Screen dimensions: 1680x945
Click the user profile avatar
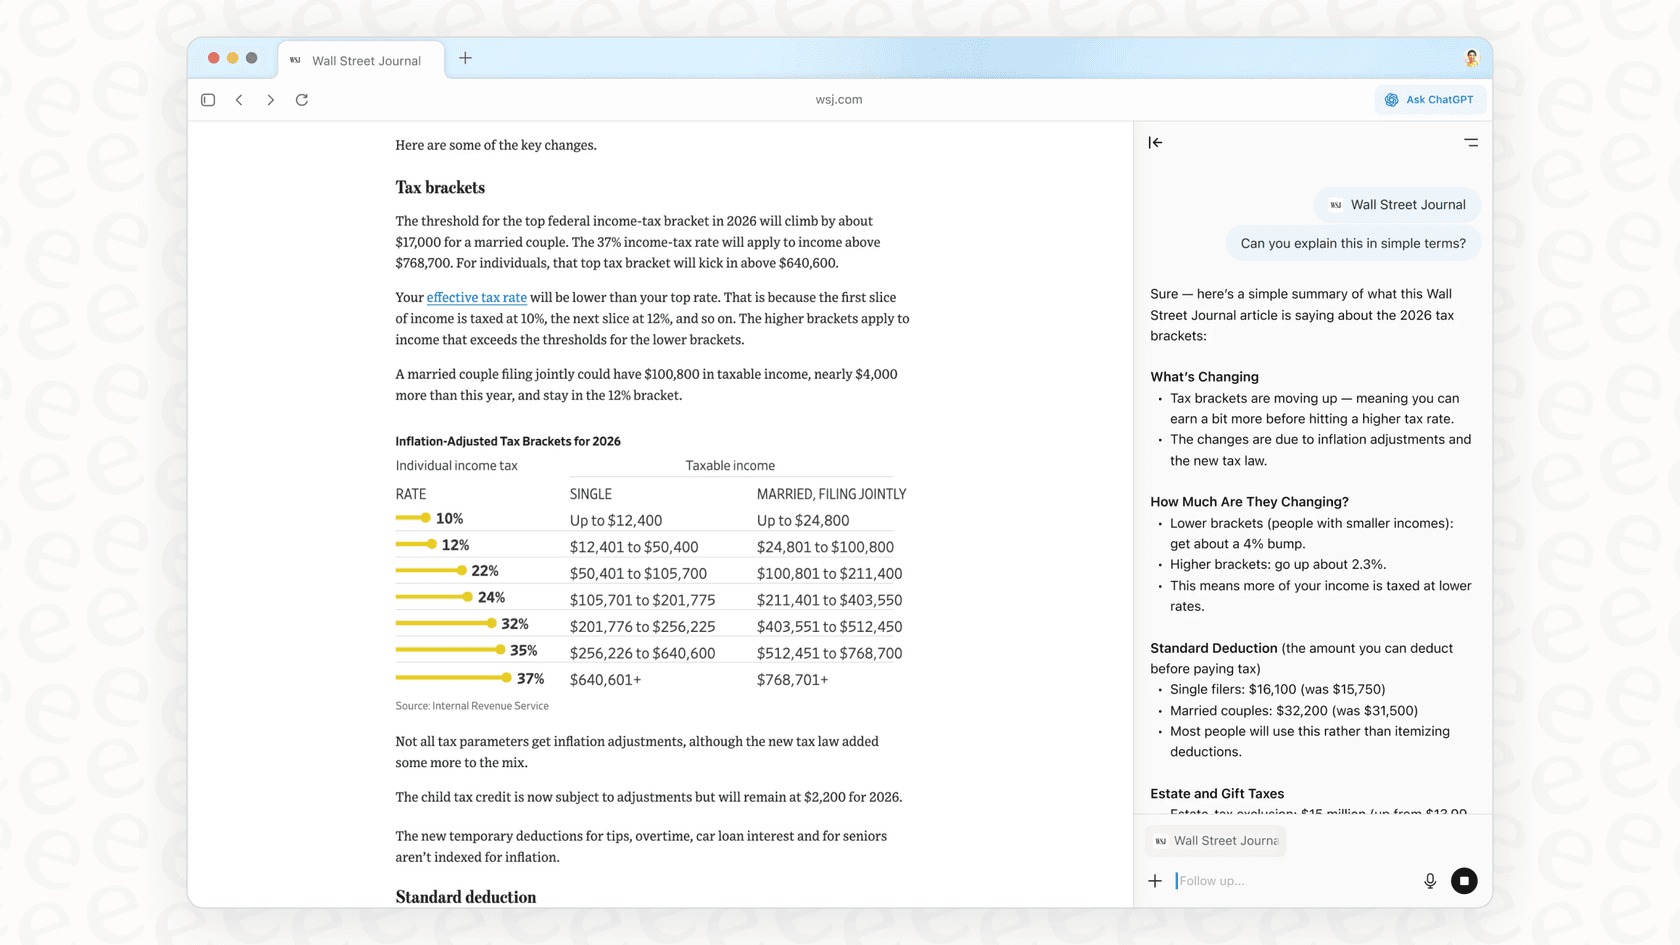tap(1470, 58)
